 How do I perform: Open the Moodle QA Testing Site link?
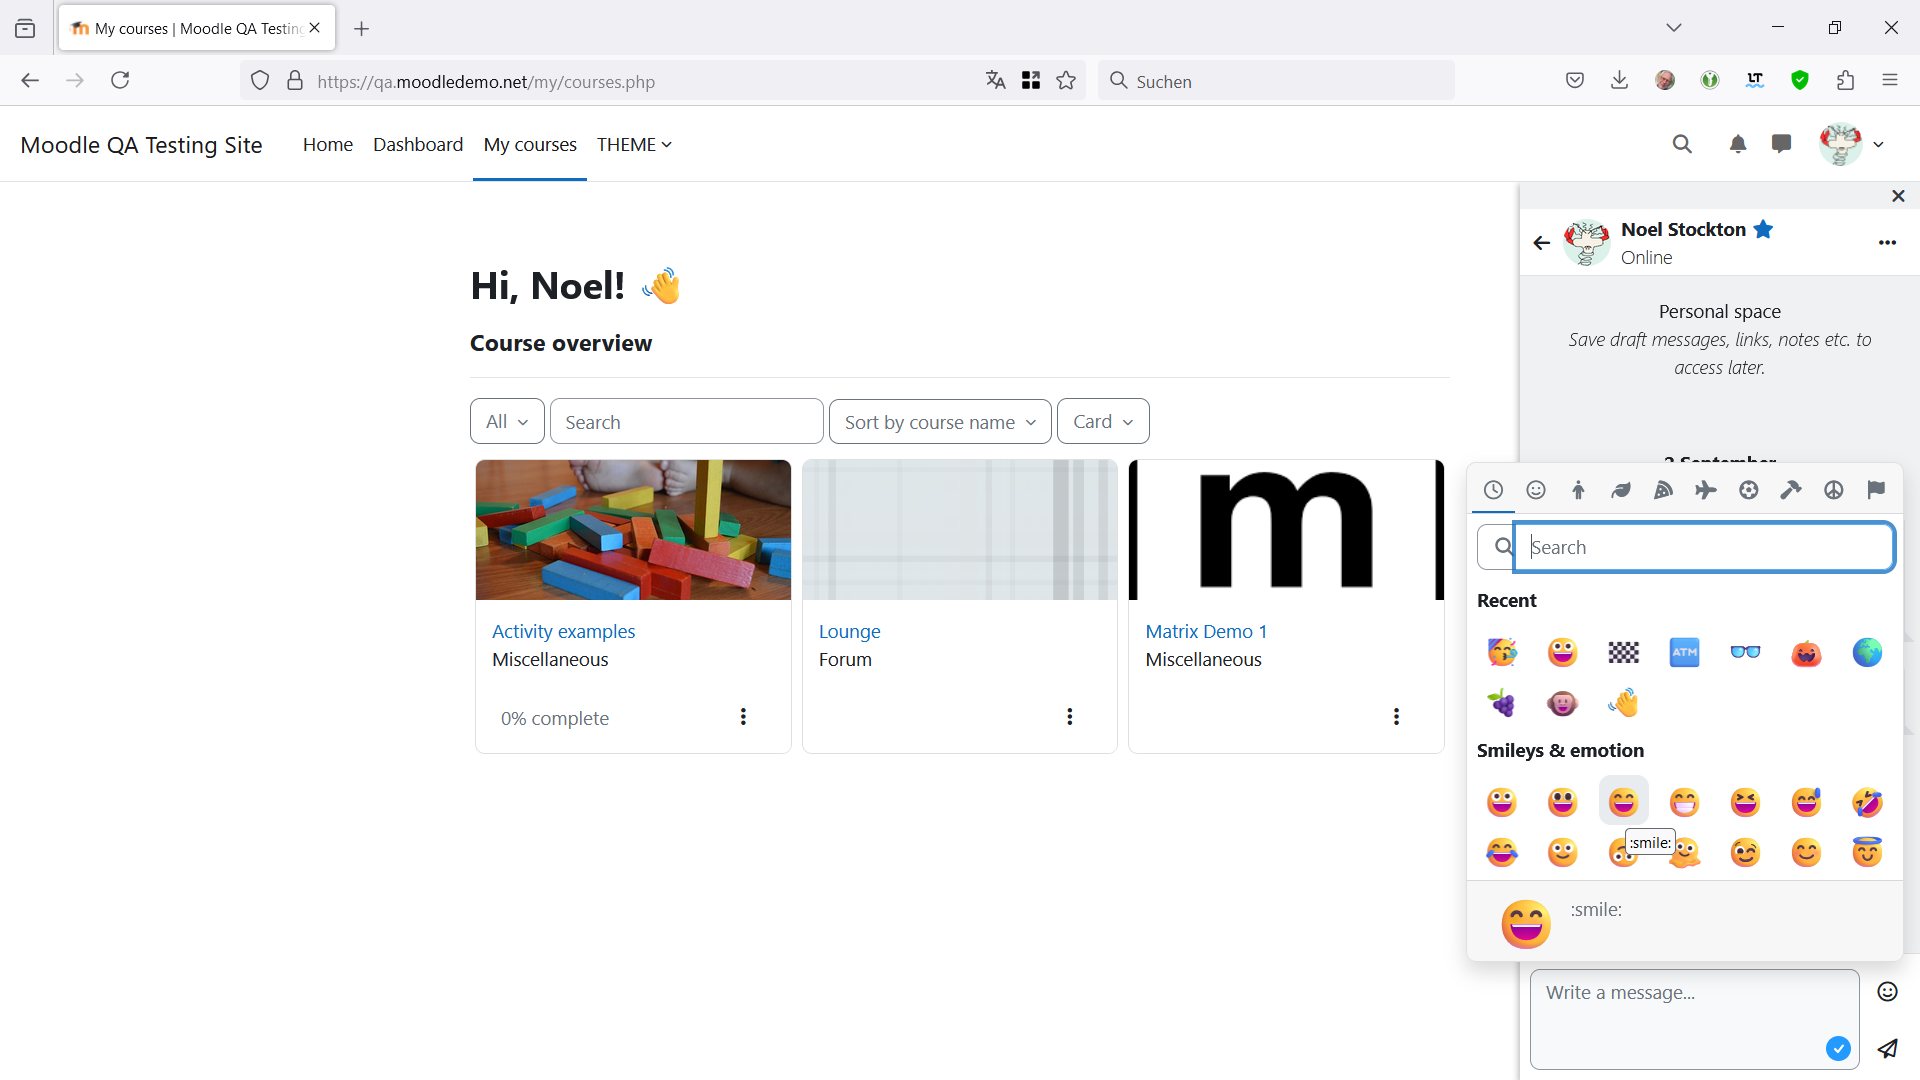click(x=141, y=145)
